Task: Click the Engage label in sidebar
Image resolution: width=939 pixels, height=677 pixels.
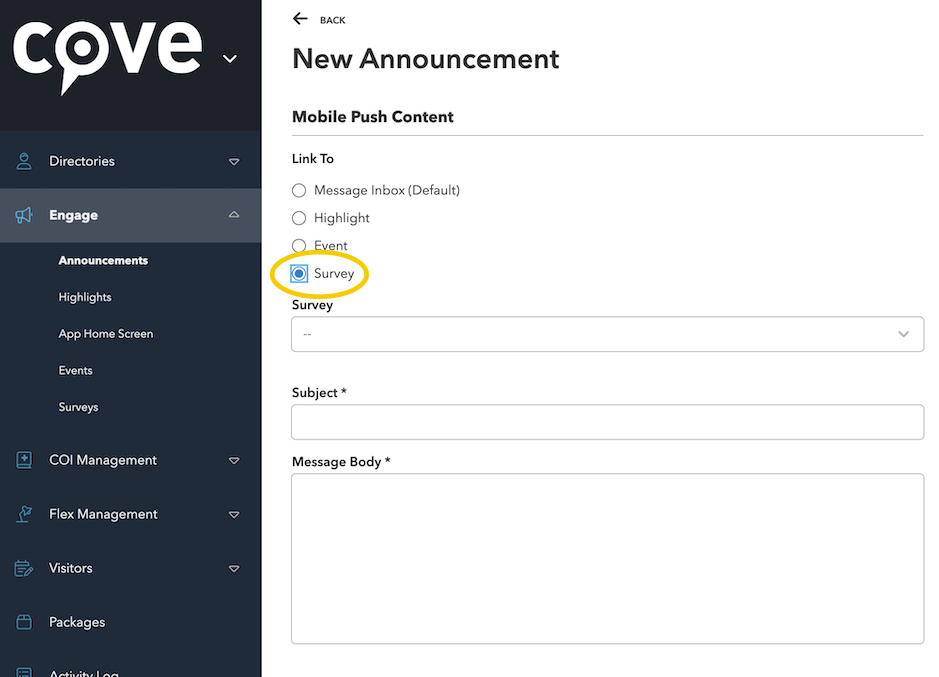Action: point(74,215)
